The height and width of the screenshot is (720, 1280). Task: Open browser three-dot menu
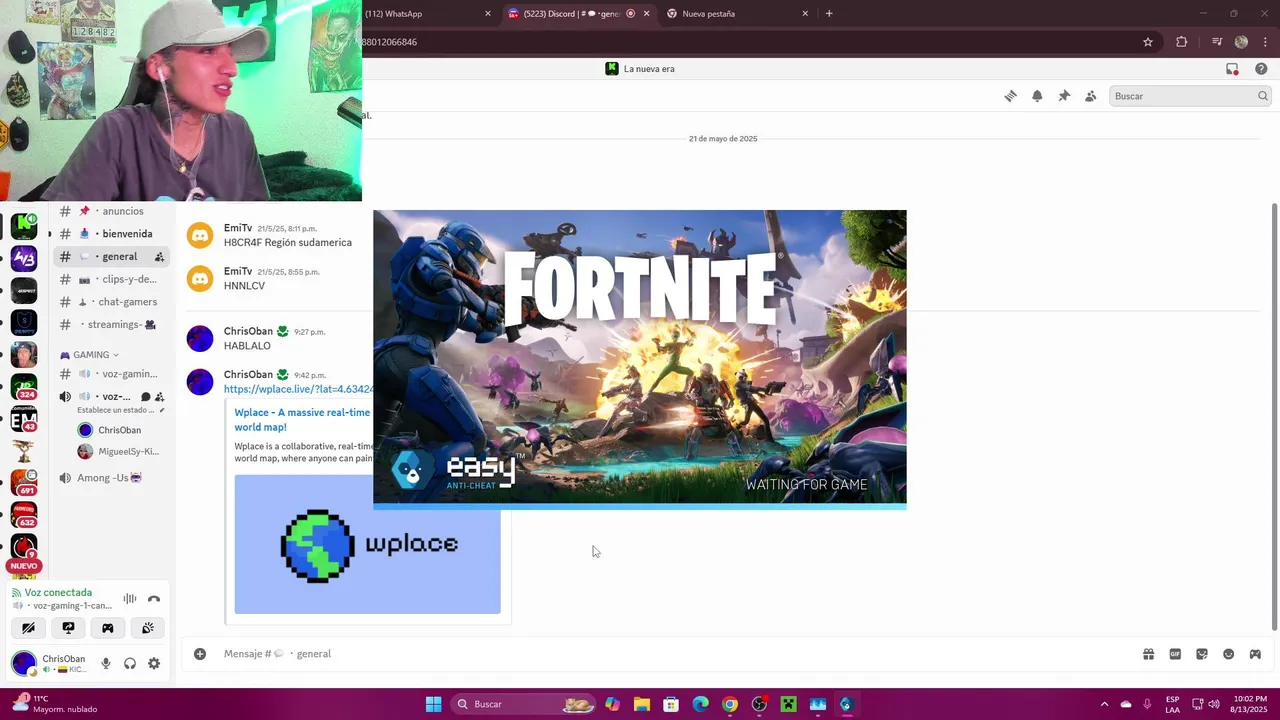(x=1266, y=42)
